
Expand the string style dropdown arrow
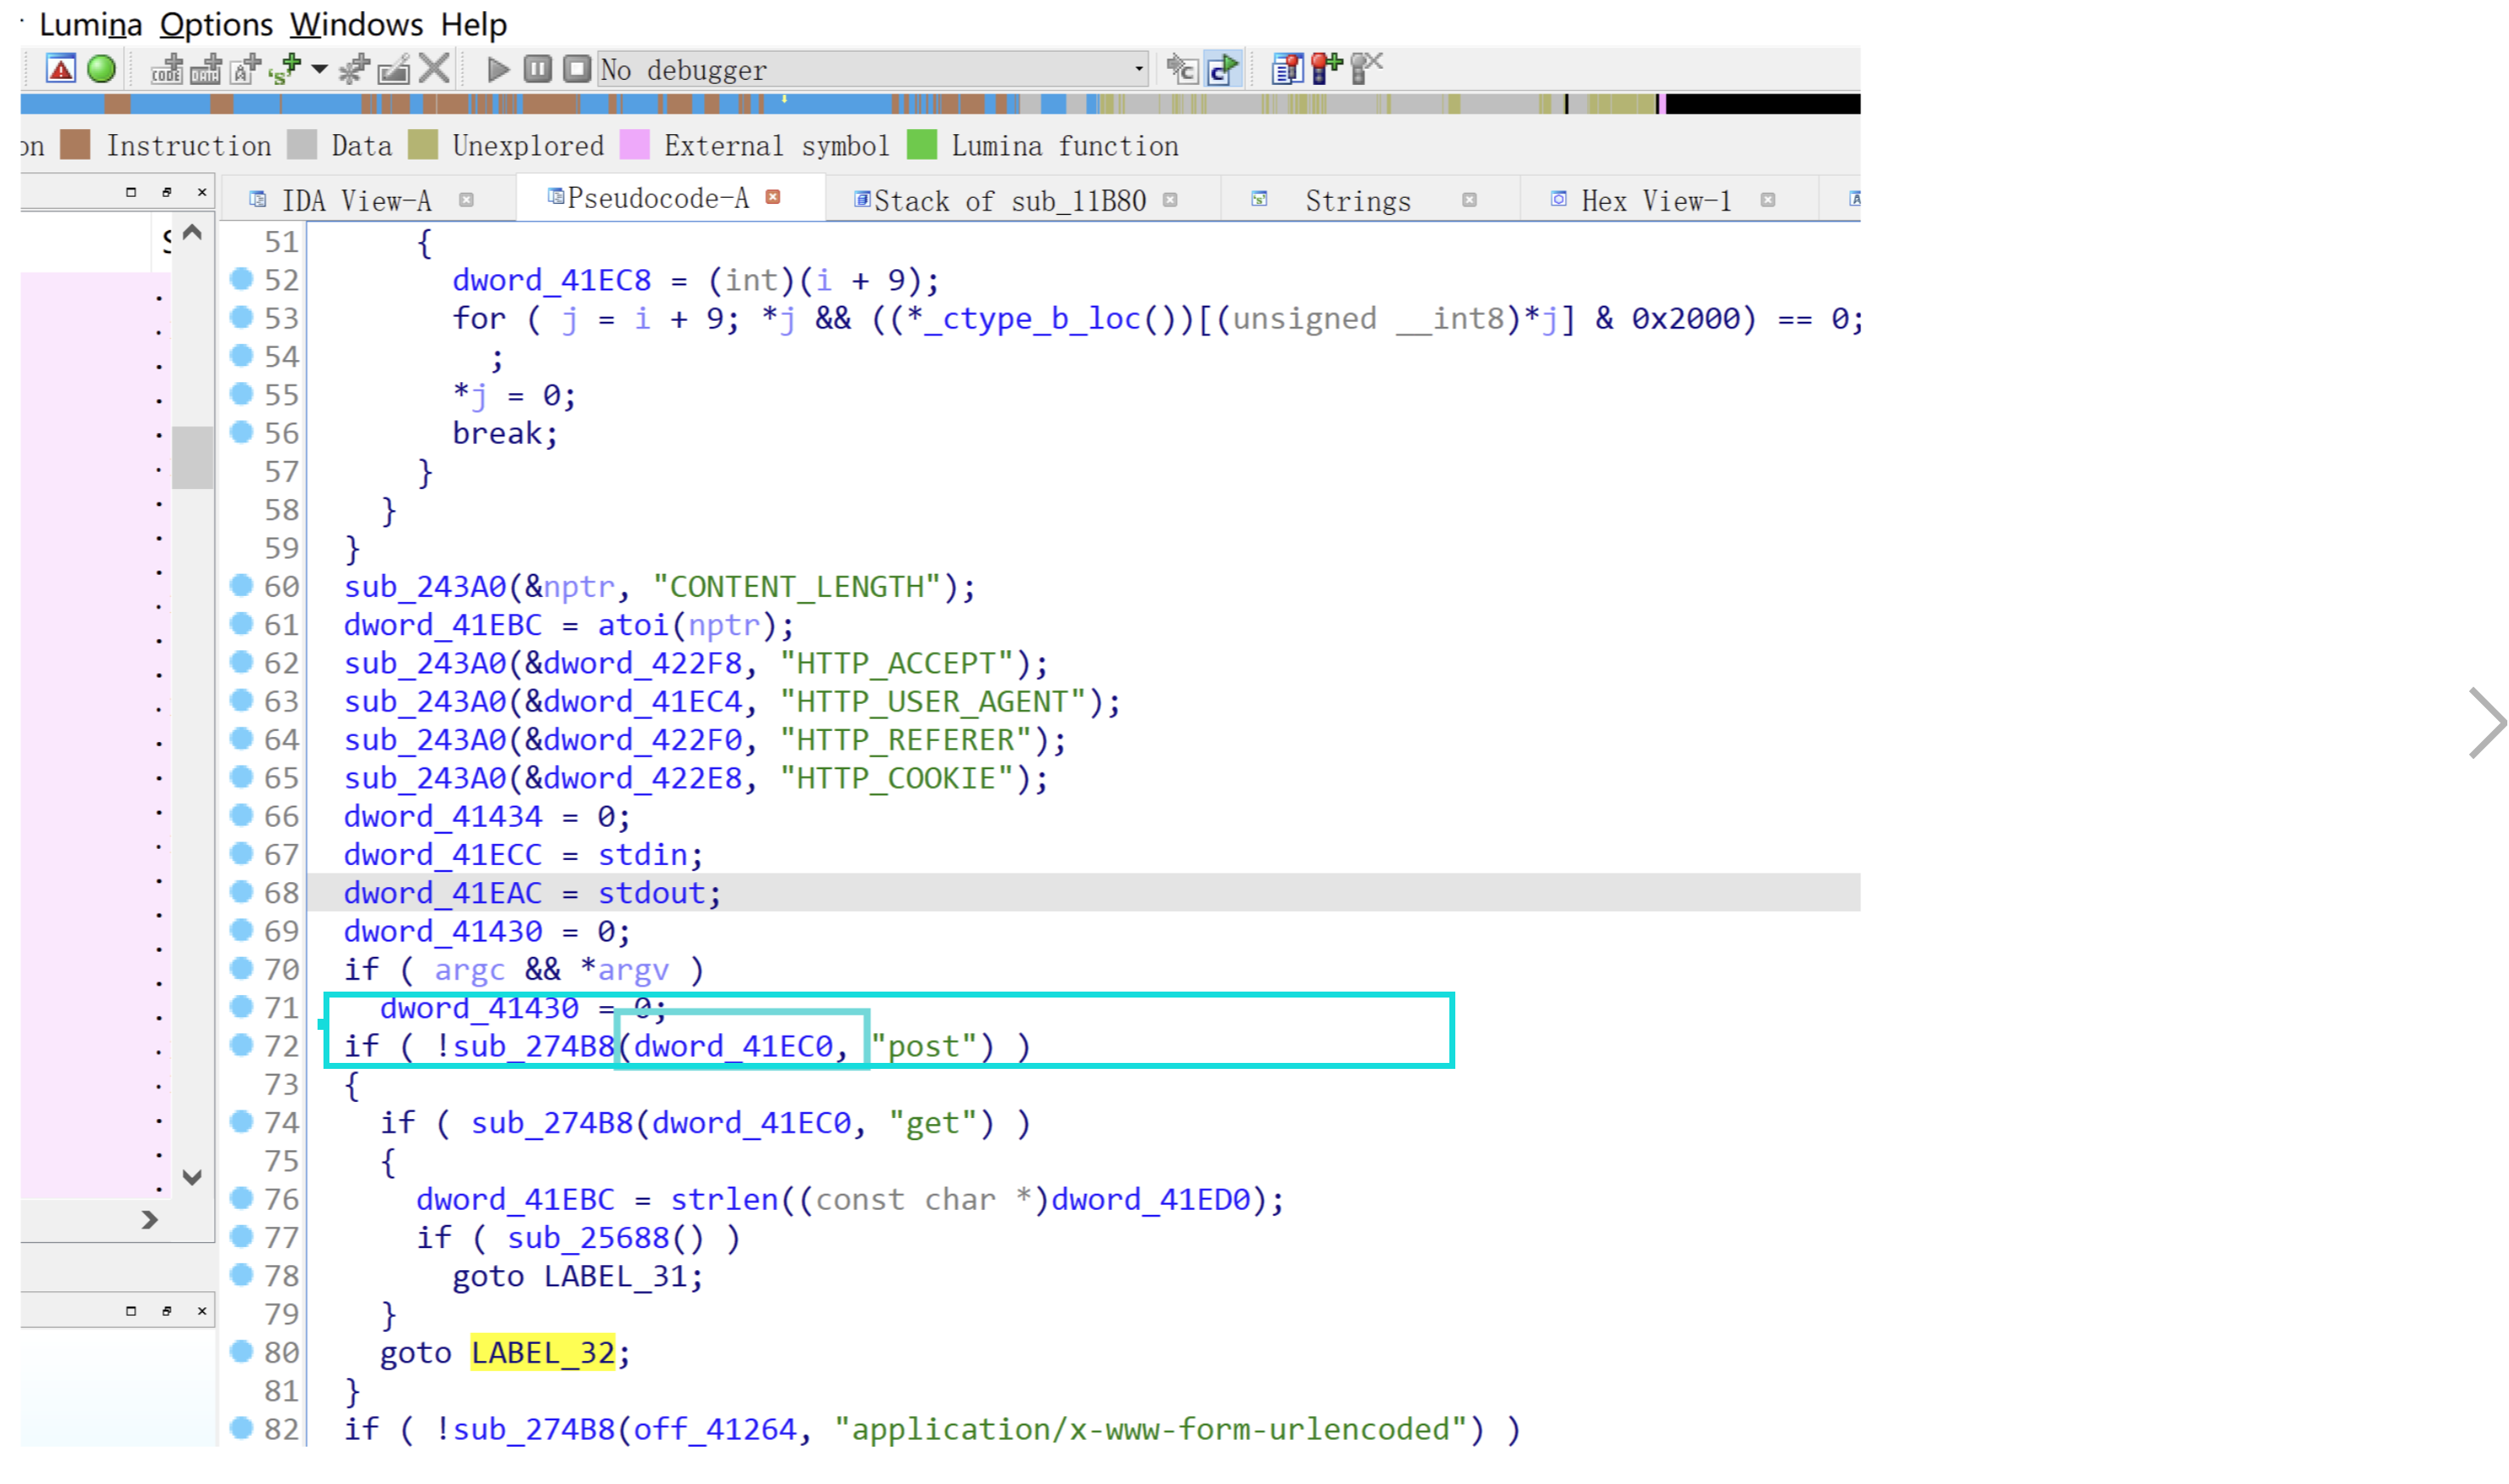(319, 69)
